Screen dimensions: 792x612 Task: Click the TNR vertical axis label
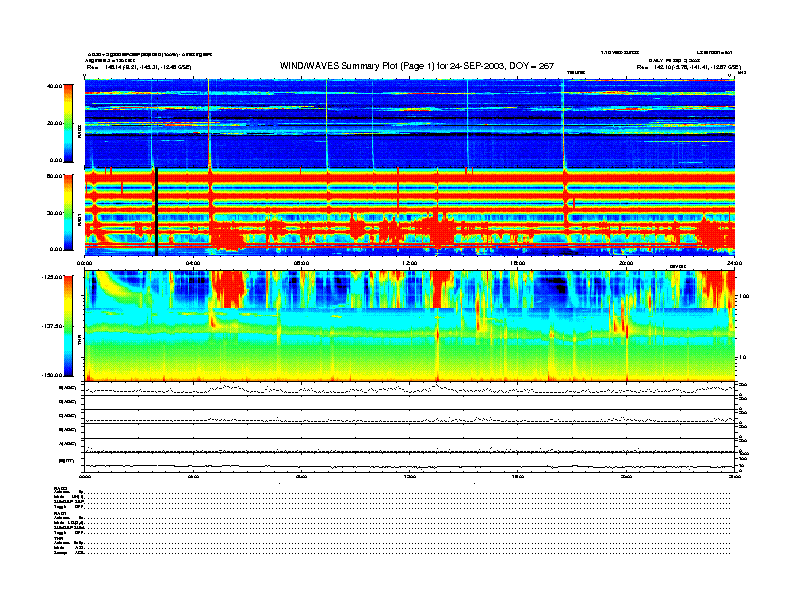click(x=79, y=341)
